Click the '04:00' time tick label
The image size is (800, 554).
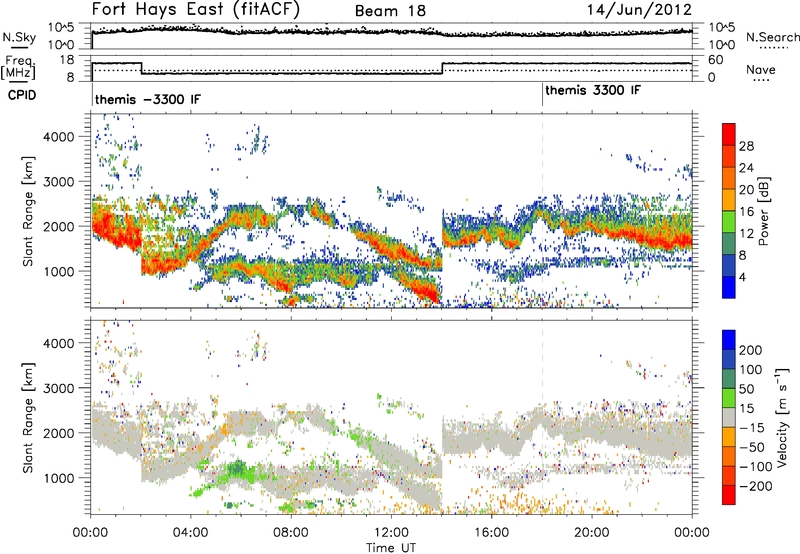191,533
